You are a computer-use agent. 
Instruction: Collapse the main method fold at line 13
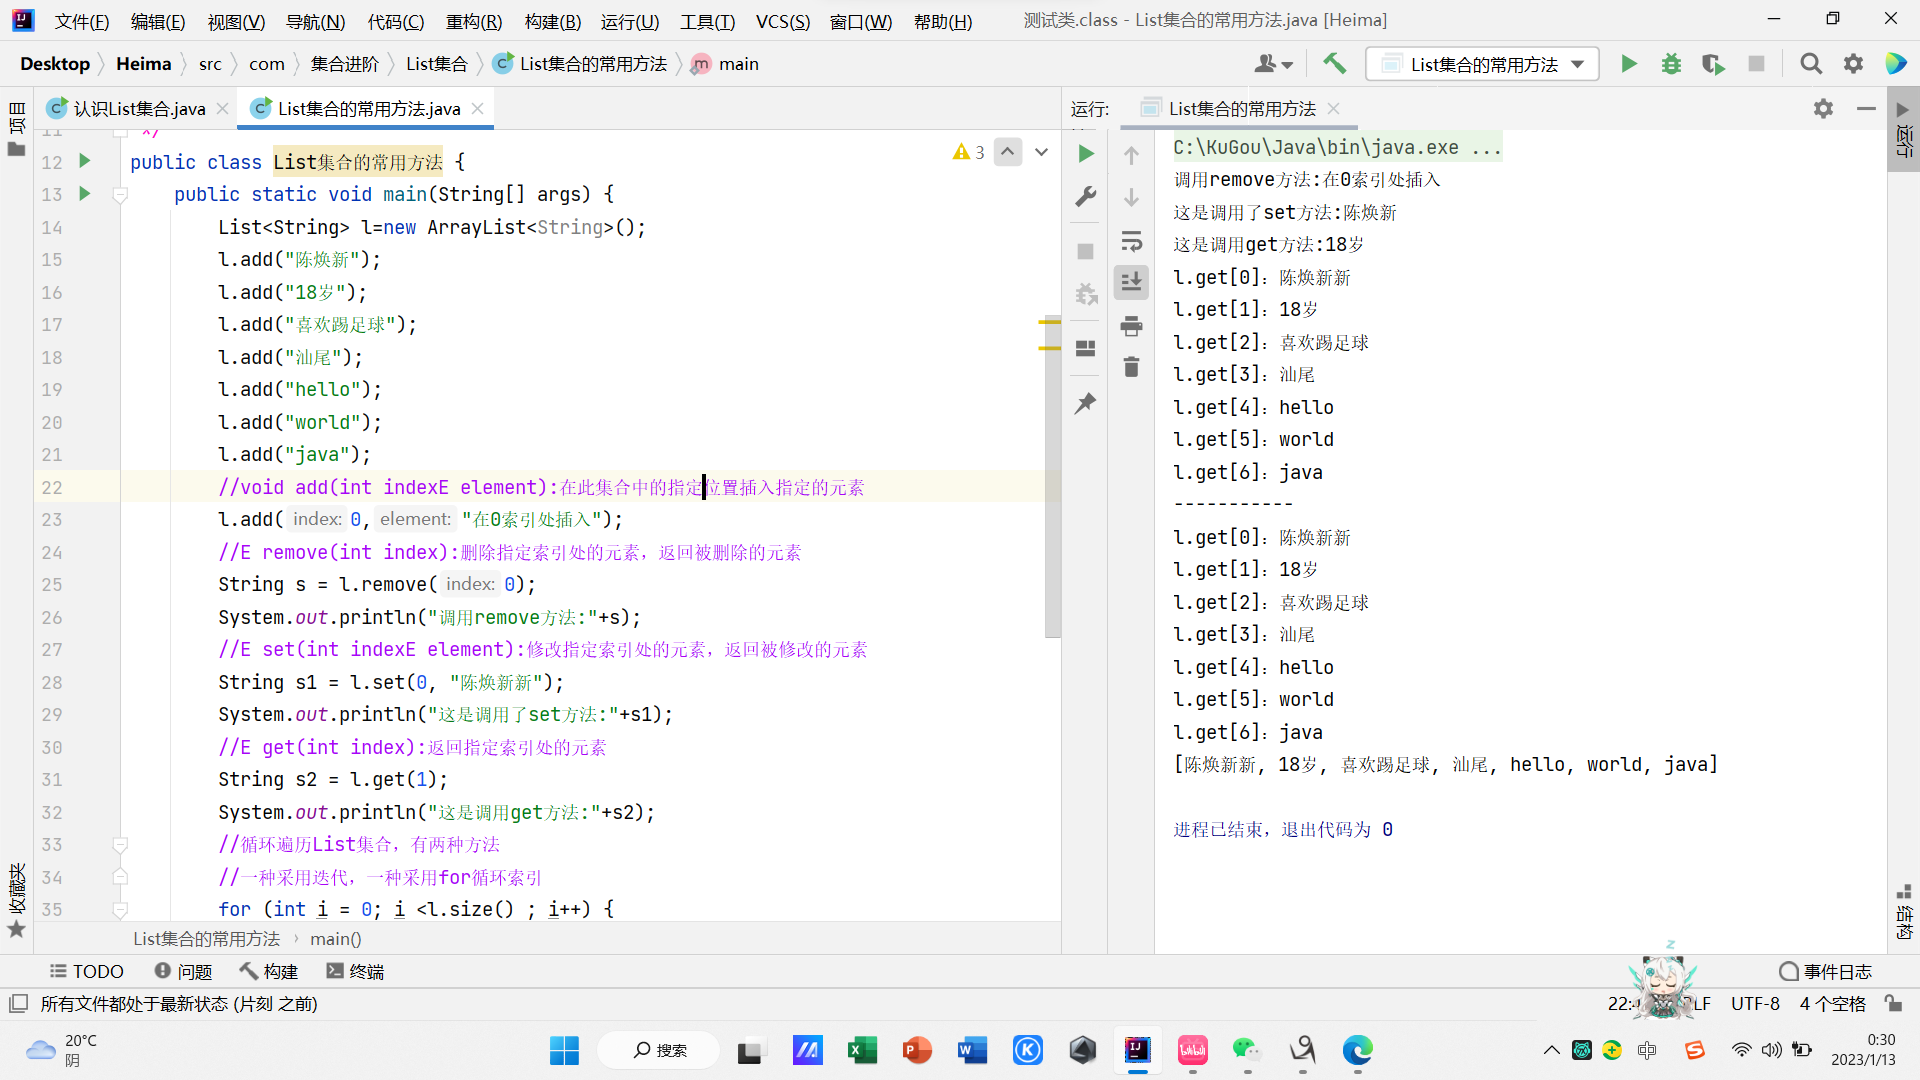[120, 195]
